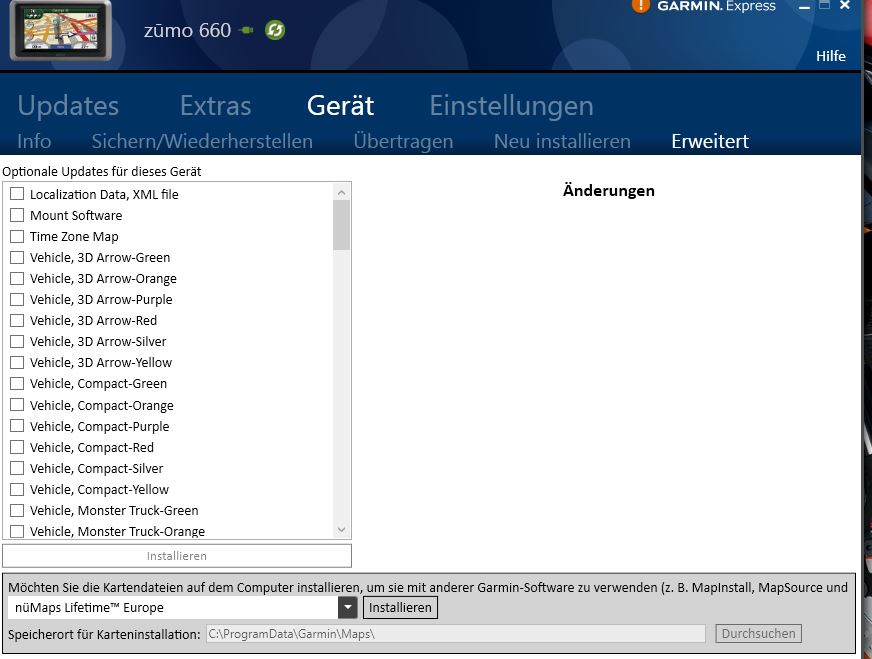Click the green device connection plug icon
The image size is (872, 659).
click(247, 30)
